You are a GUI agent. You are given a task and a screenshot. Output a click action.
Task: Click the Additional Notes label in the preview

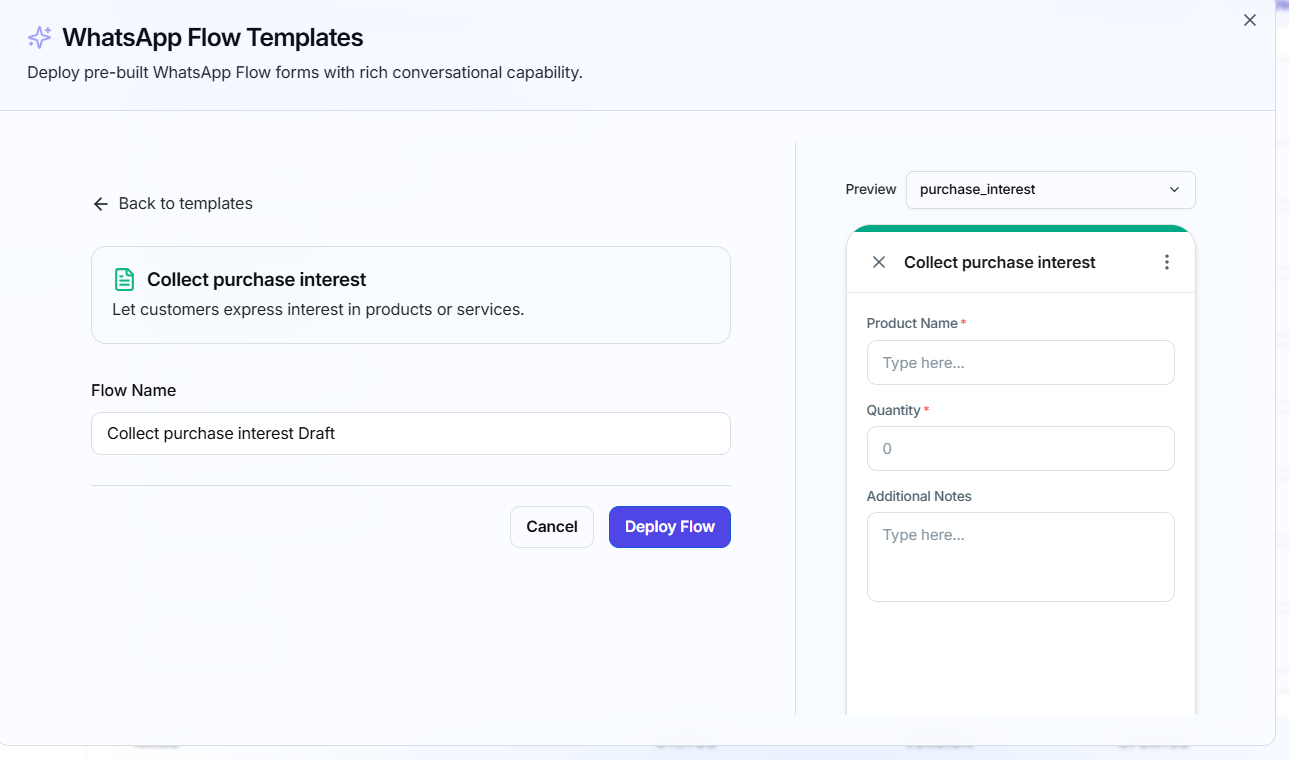[x=919, y=496]
